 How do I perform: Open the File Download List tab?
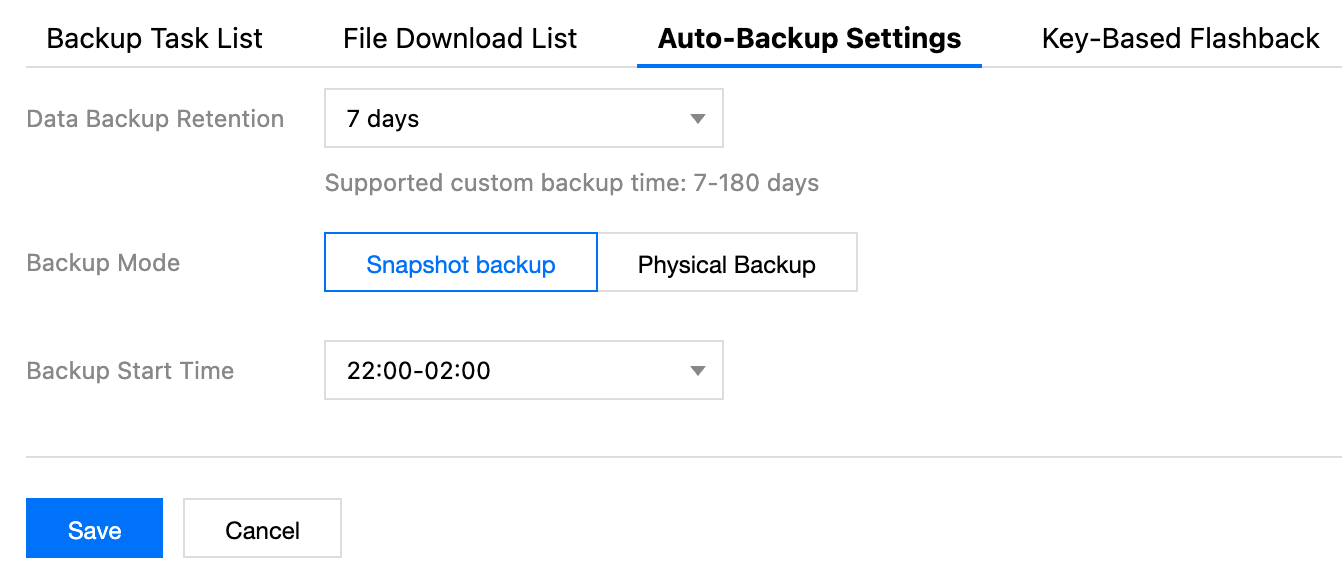pyautogui.click(x=460, y=39)
